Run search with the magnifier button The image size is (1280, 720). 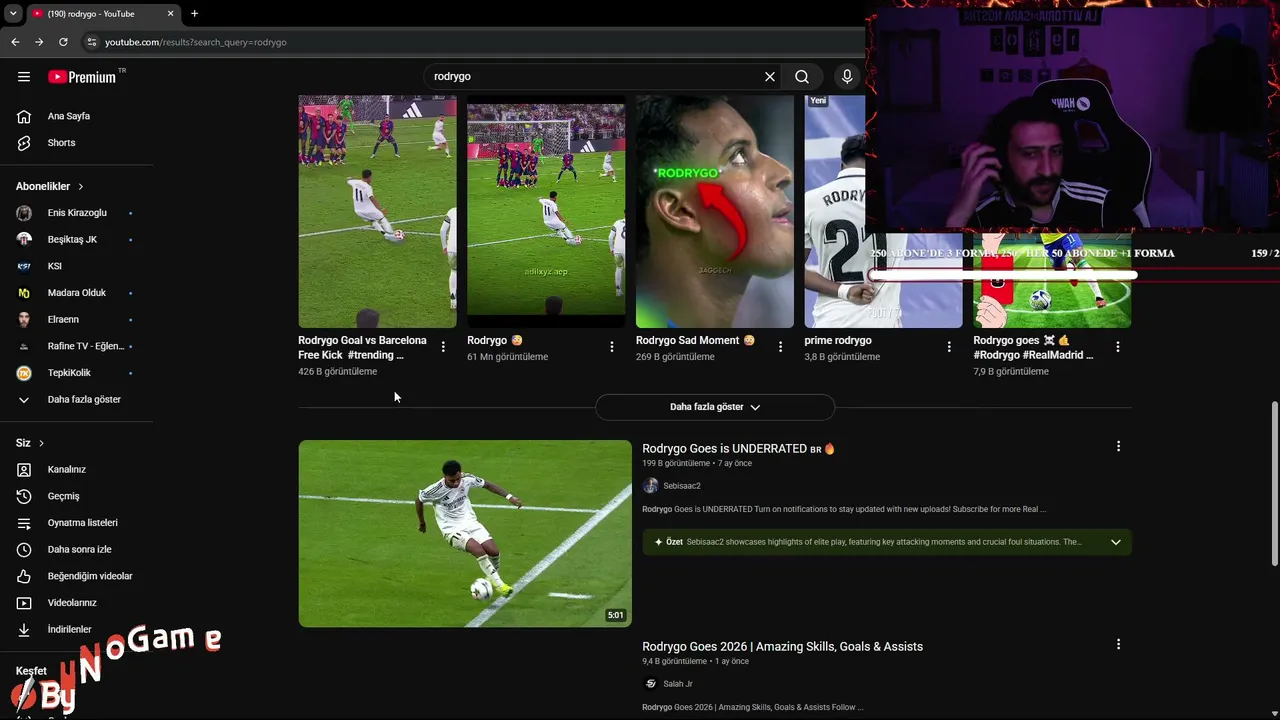[x=802, y=77]
